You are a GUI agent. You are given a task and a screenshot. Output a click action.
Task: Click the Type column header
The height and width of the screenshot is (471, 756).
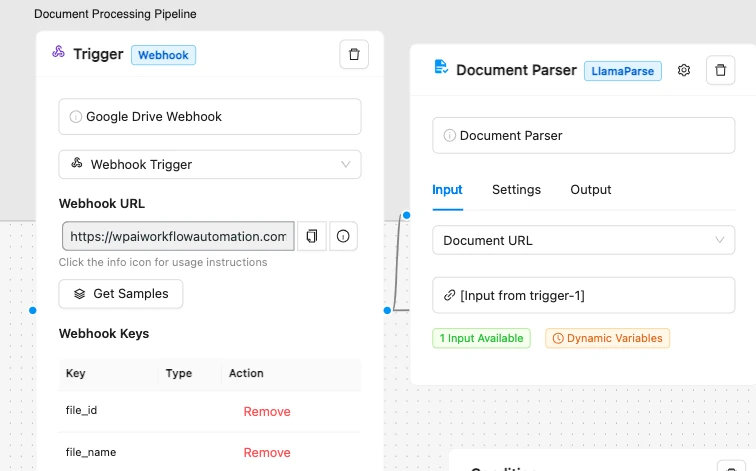[x=179, y=373]
